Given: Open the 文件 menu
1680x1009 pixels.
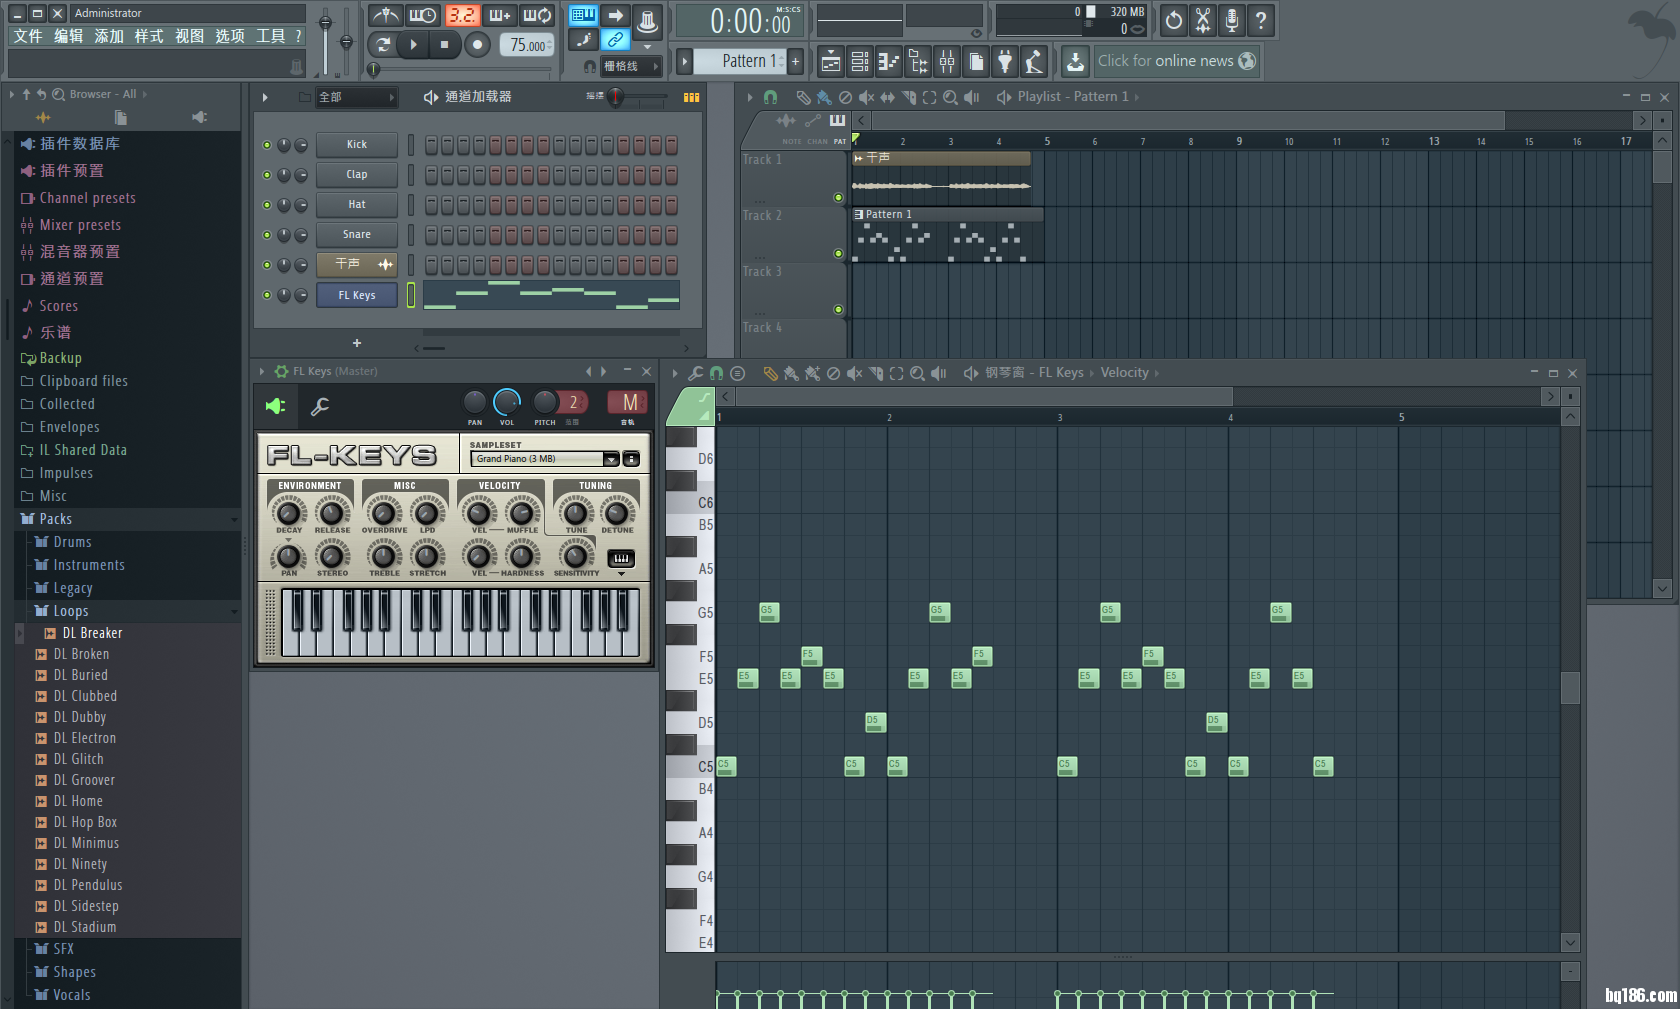Looking at the screenshot, I should coord(28,36).
